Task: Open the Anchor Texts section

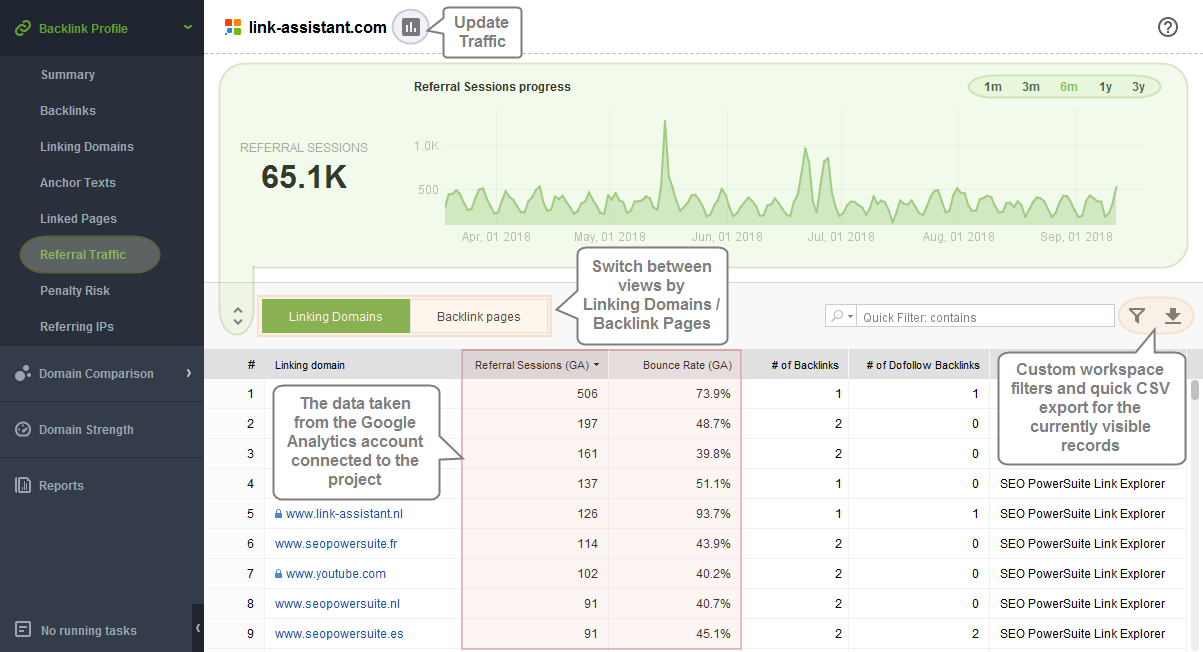Action: pos(78,183)
